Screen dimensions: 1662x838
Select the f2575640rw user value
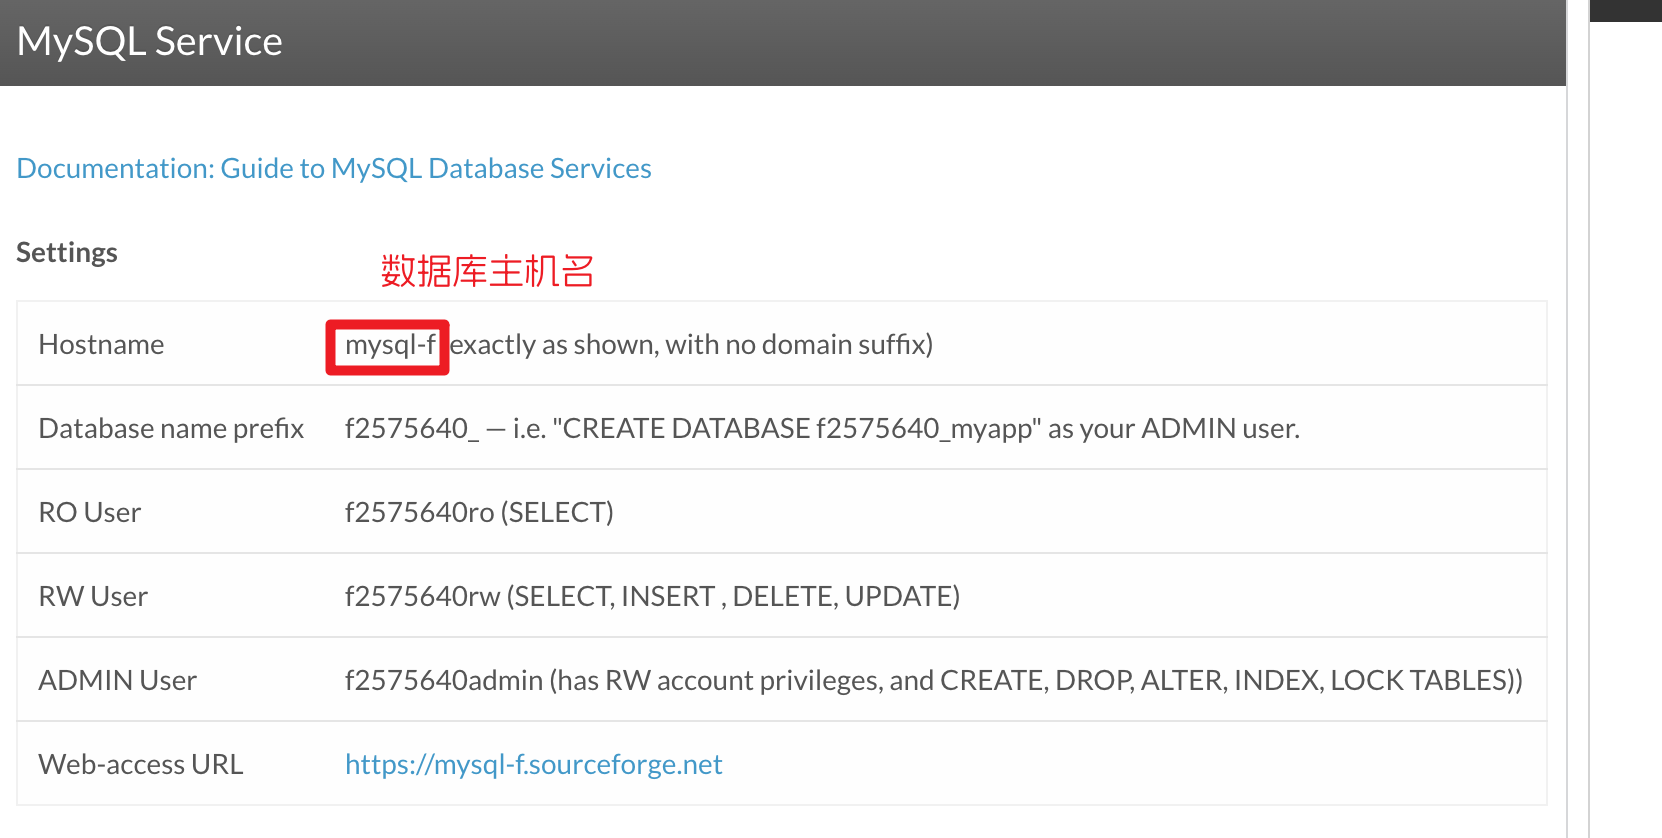pos(422,596)
